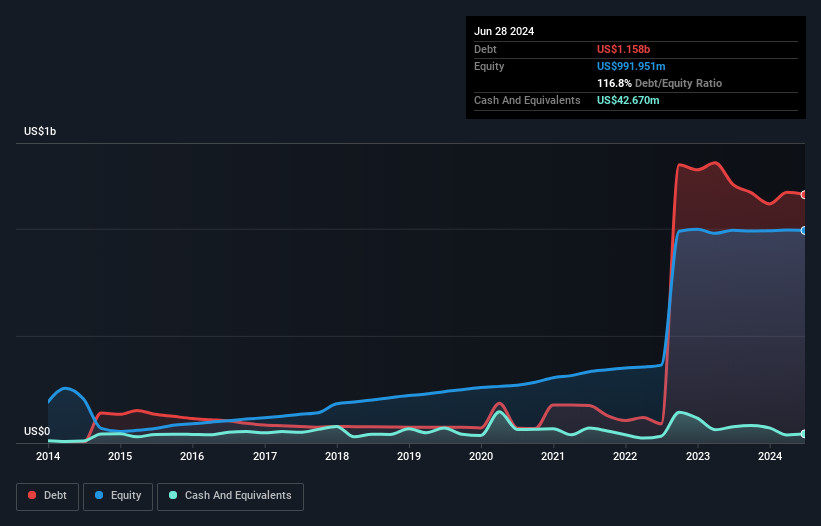Select the 2022 x-axis label
This screenshot has height=526, width=821.
point(625,456)
